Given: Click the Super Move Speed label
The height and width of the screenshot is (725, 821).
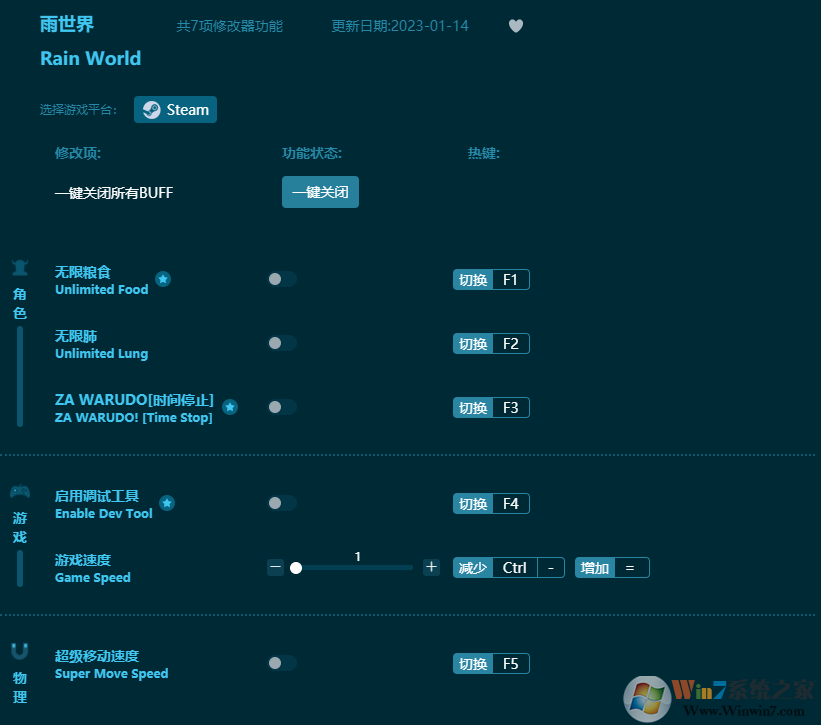Looking at the screenshot, I should click(112, 674).
